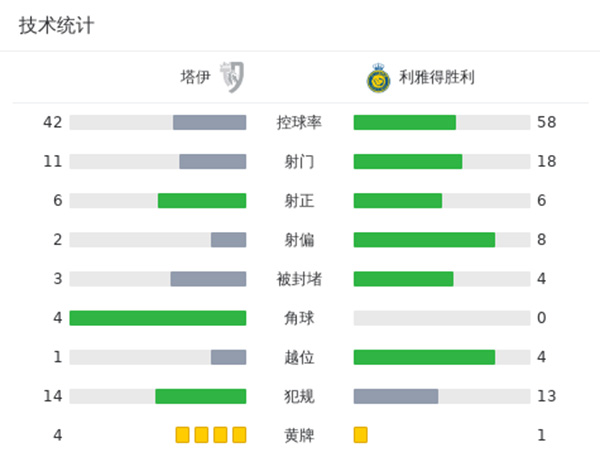Click 塔伊's leftmost yellow card icon
The image size is (600, 462).
pos(182,435)
